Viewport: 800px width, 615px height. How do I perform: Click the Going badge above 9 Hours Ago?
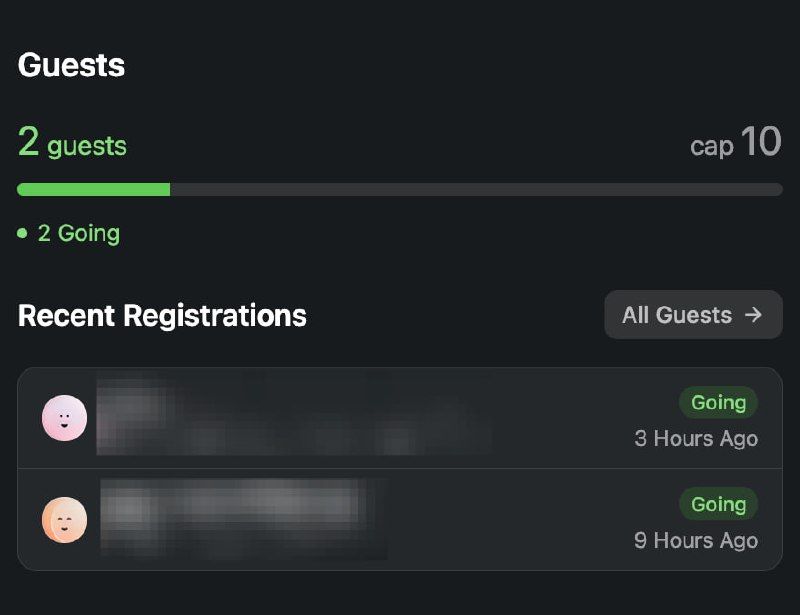[x=718, y=504]
